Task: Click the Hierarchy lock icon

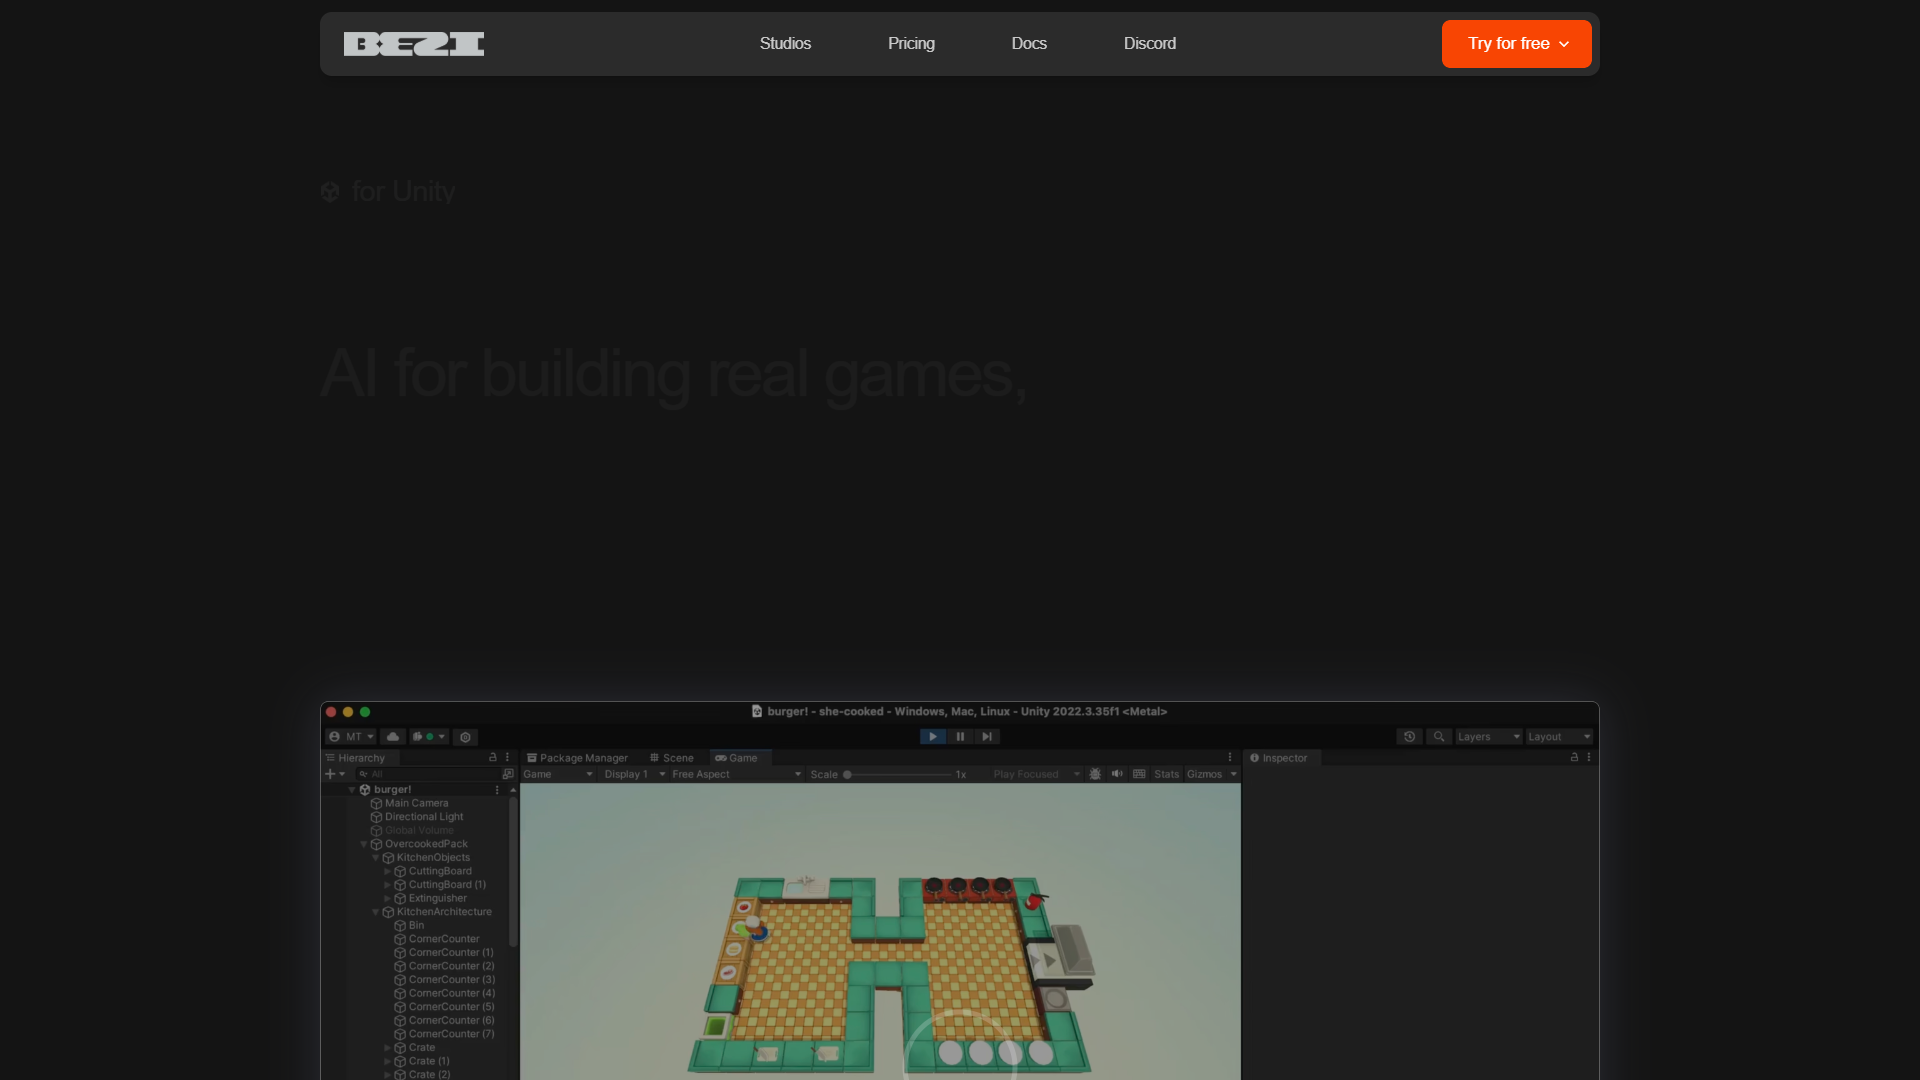Action: pyautogui.click(x=492, y=758)
